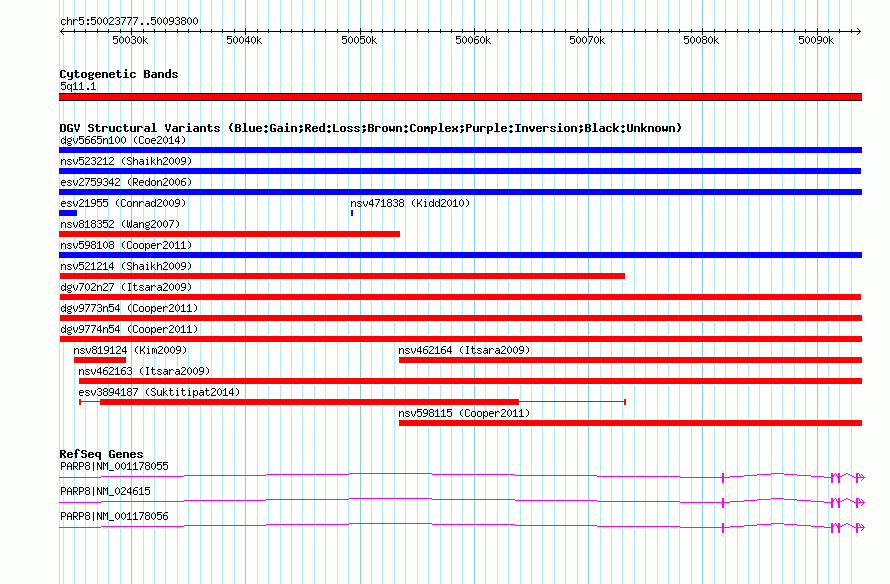
Task: Click the dgv5665n100 (Coe2014) blue gain bar
Action: tap(460, 150)
